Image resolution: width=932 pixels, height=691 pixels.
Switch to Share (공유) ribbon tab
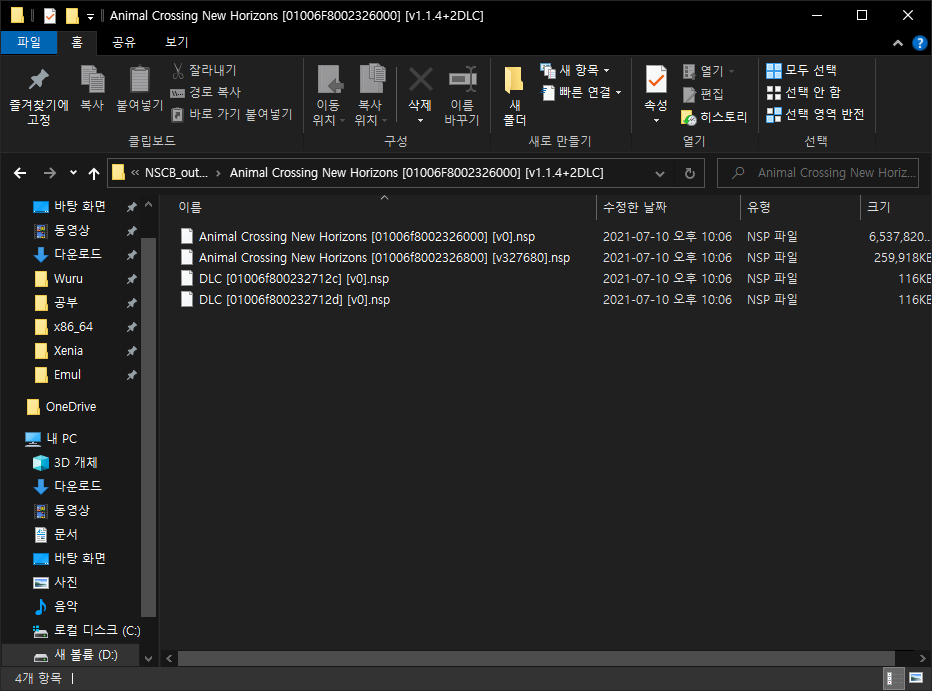(x=124, y=42)
